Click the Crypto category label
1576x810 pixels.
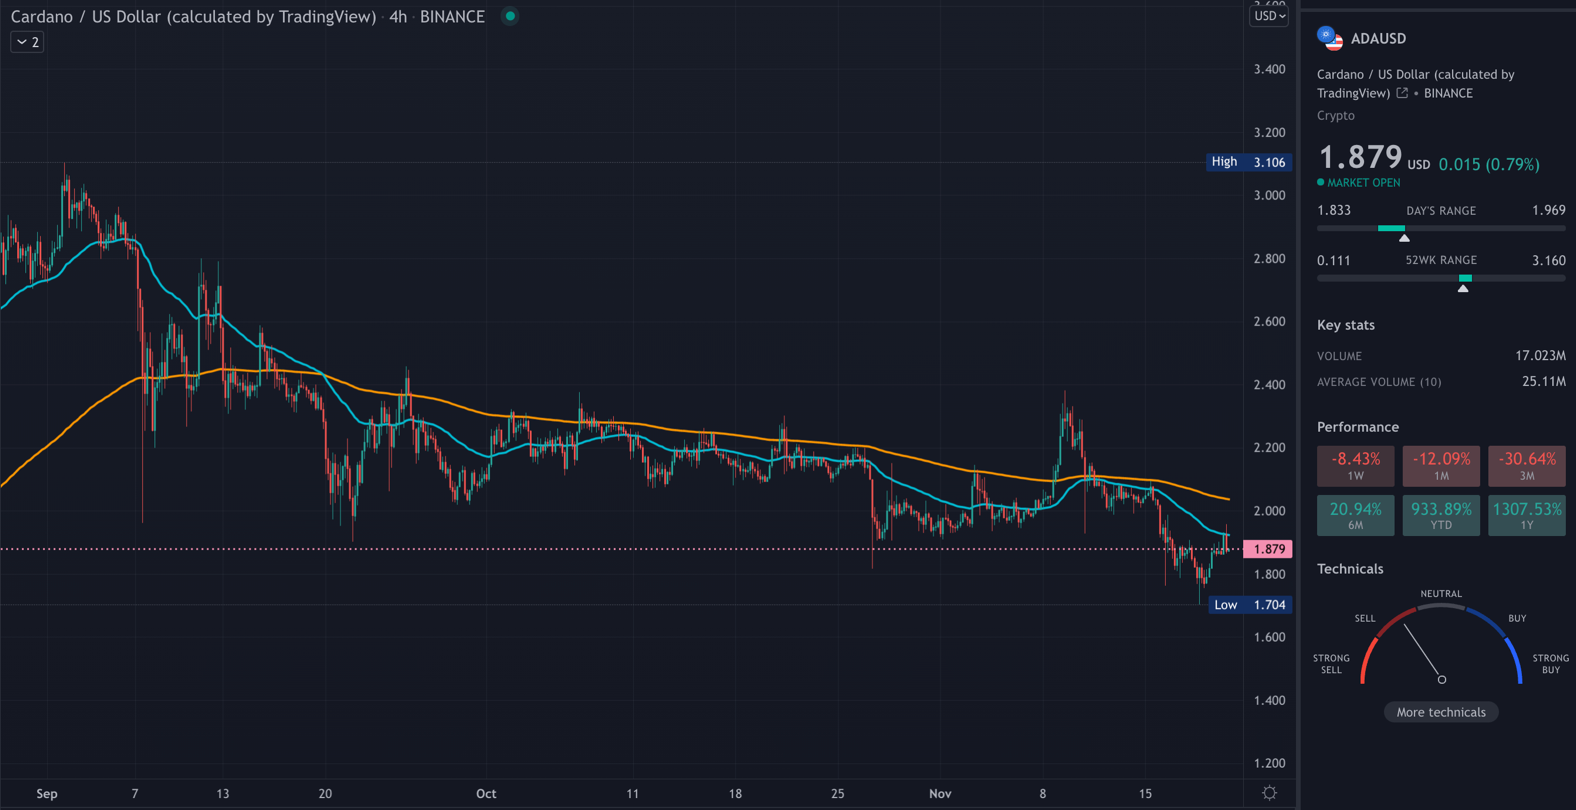point(1336,116)
